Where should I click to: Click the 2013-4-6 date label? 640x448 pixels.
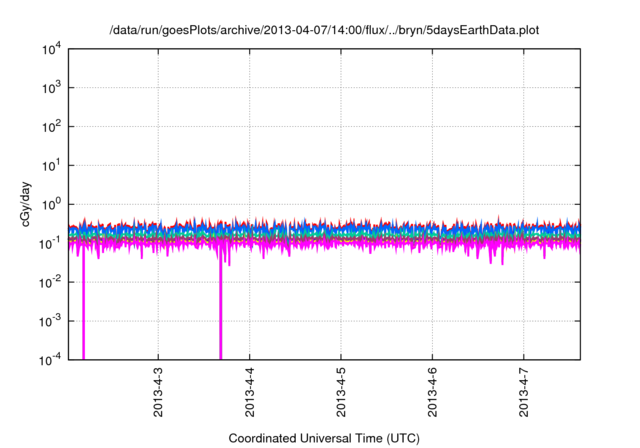[432, 392]
